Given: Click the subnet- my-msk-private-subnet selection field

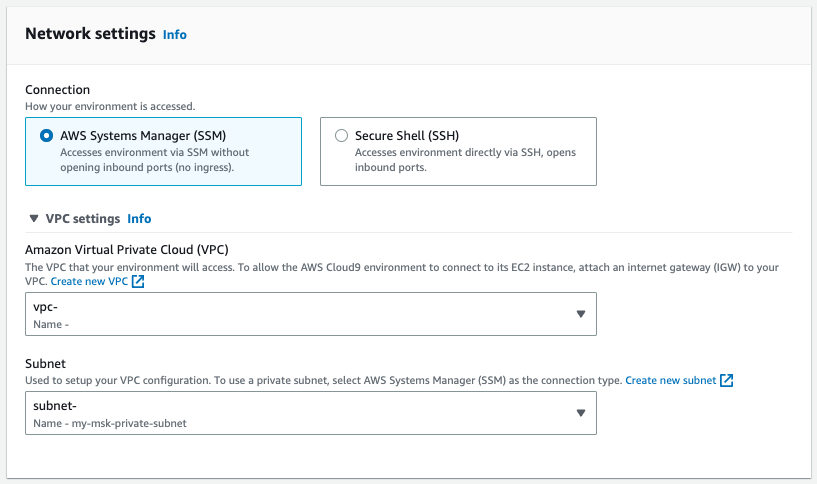Looking at the screenshot, I should pos(311,413).
